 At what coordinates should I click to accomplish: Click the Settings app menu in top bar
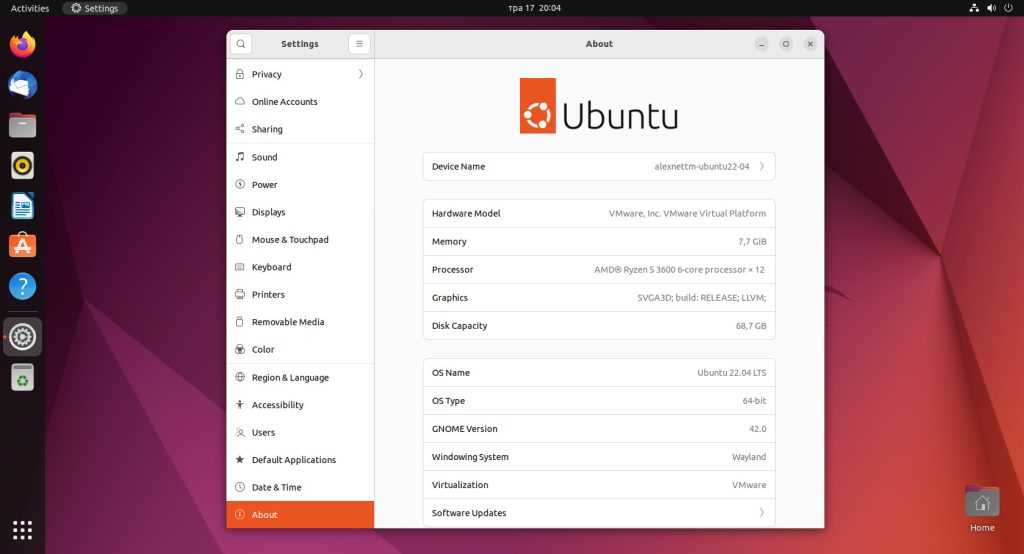pyautogui.click(x=95, y=8)
